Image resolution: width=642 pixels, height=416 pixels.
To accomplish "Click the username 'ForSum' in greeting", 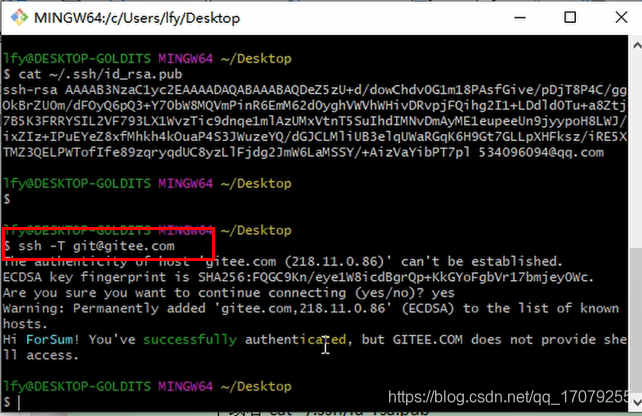I will 50,339.
